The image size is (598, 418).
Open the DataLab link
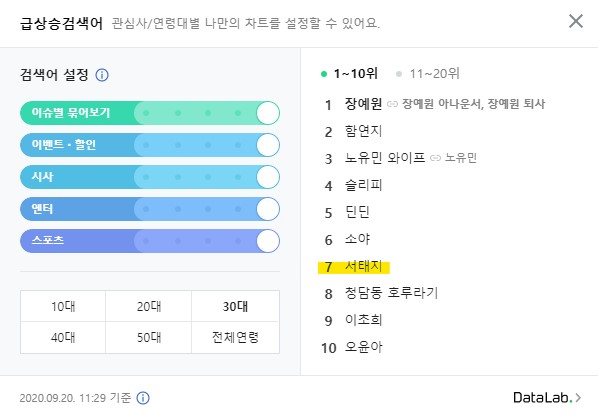[x=547, y=398]
